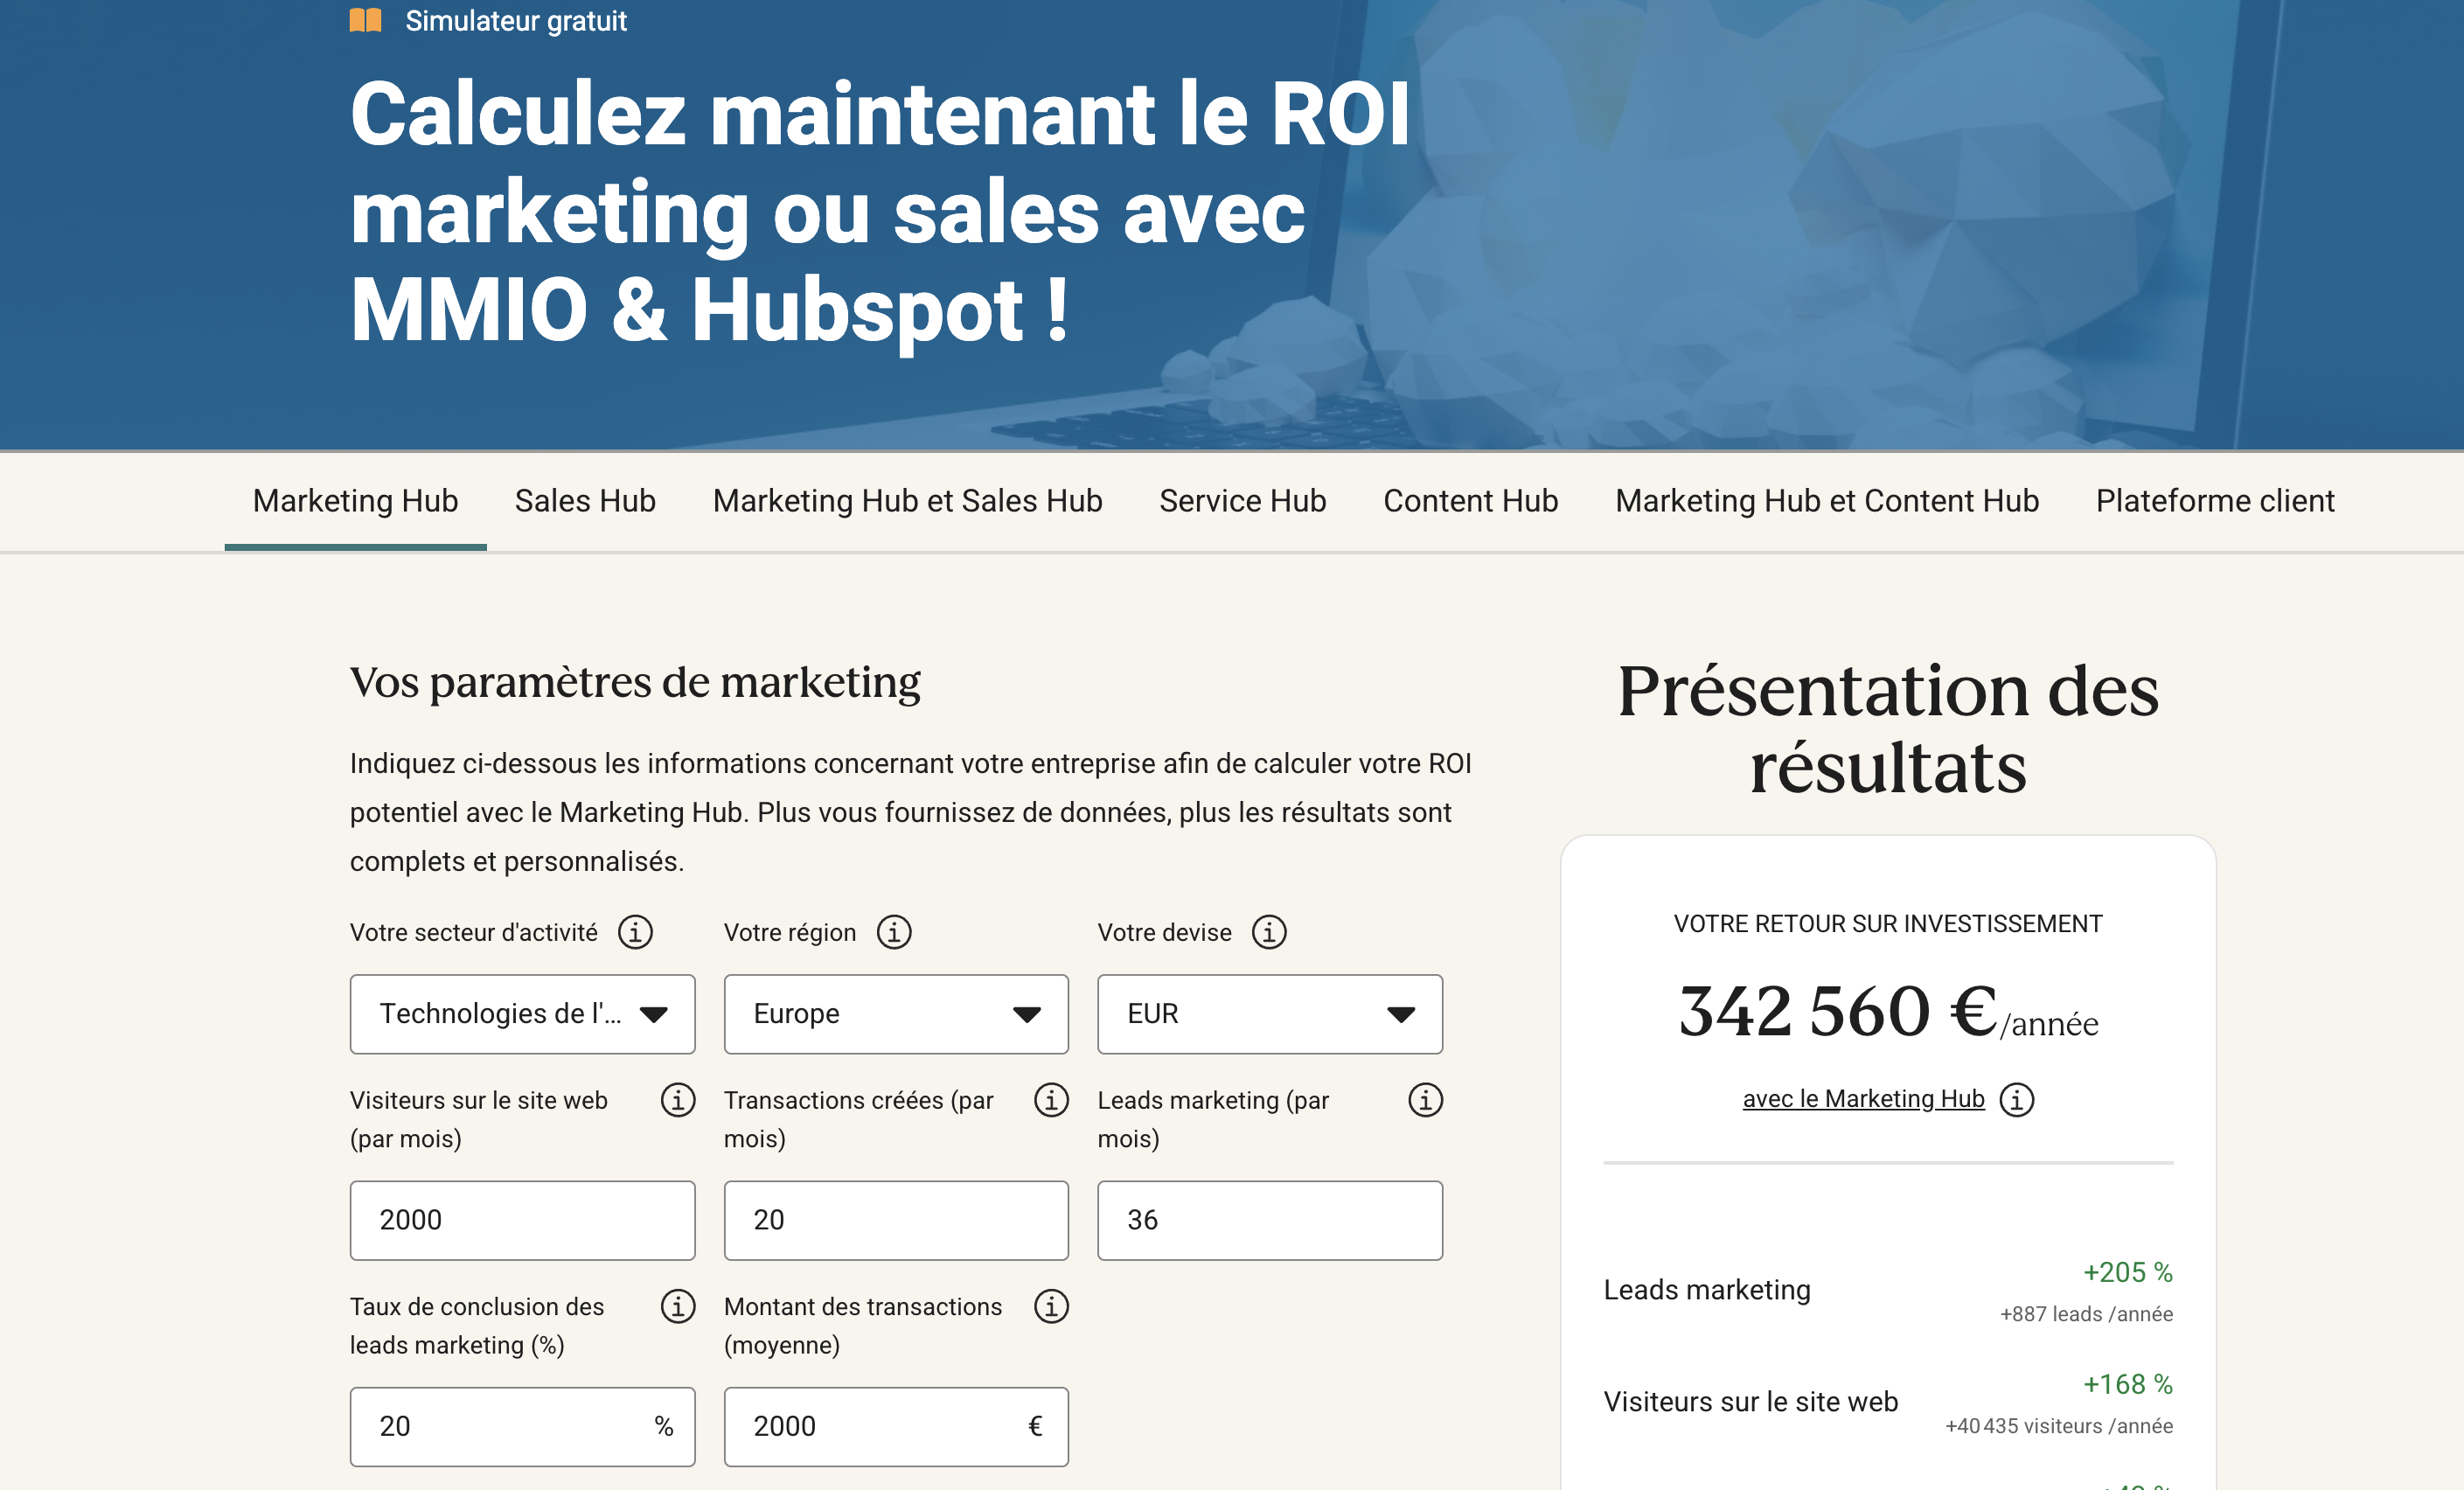Viewport: 2464px width, 1490px height.
Task: Open the EUR currency dropdown
Action: coord(1269,1014)
